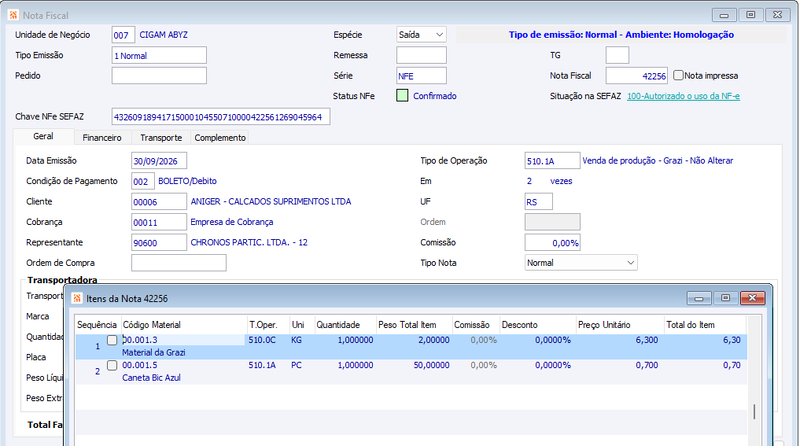800x446 pixels.
Task: Click the 6,300 unit price cell
Action: pos(646,340)
